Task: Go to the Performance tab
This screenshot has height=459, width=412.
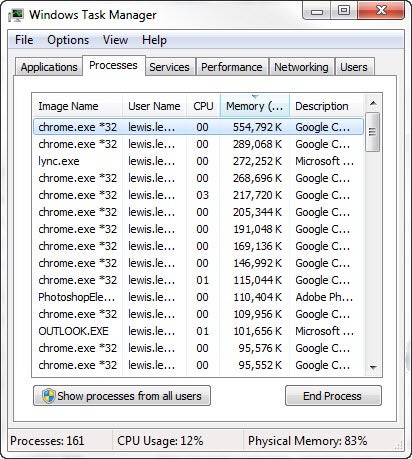Action: point(232,67)
